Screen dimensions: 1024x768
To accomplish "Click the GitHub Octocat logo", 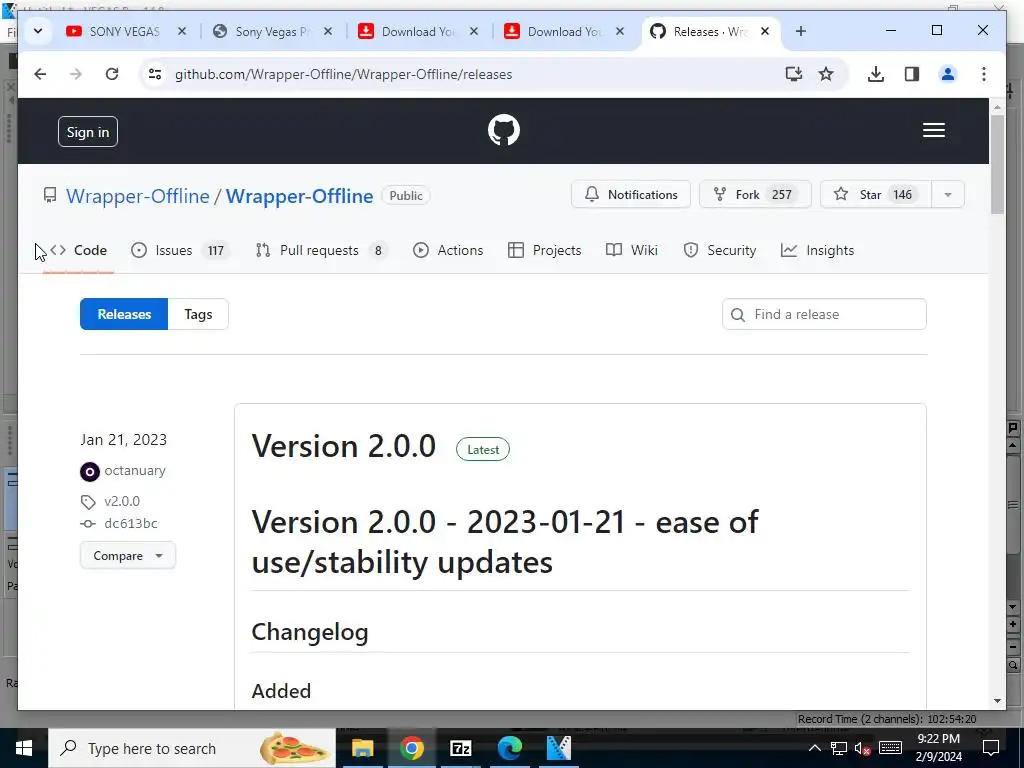I will pyautogui.click(x=504, y=130).
